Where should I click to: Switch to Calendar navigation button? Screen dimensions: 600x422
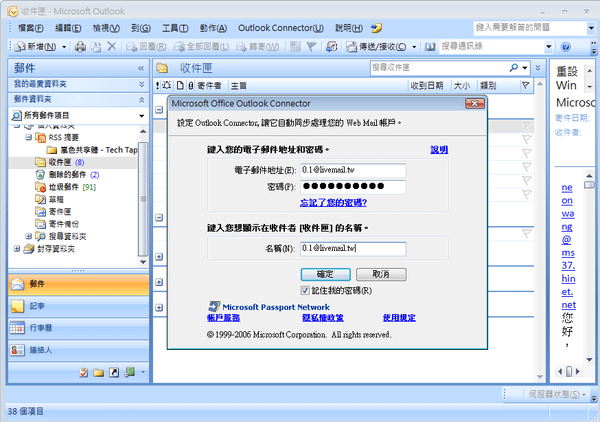click(78, 328)
